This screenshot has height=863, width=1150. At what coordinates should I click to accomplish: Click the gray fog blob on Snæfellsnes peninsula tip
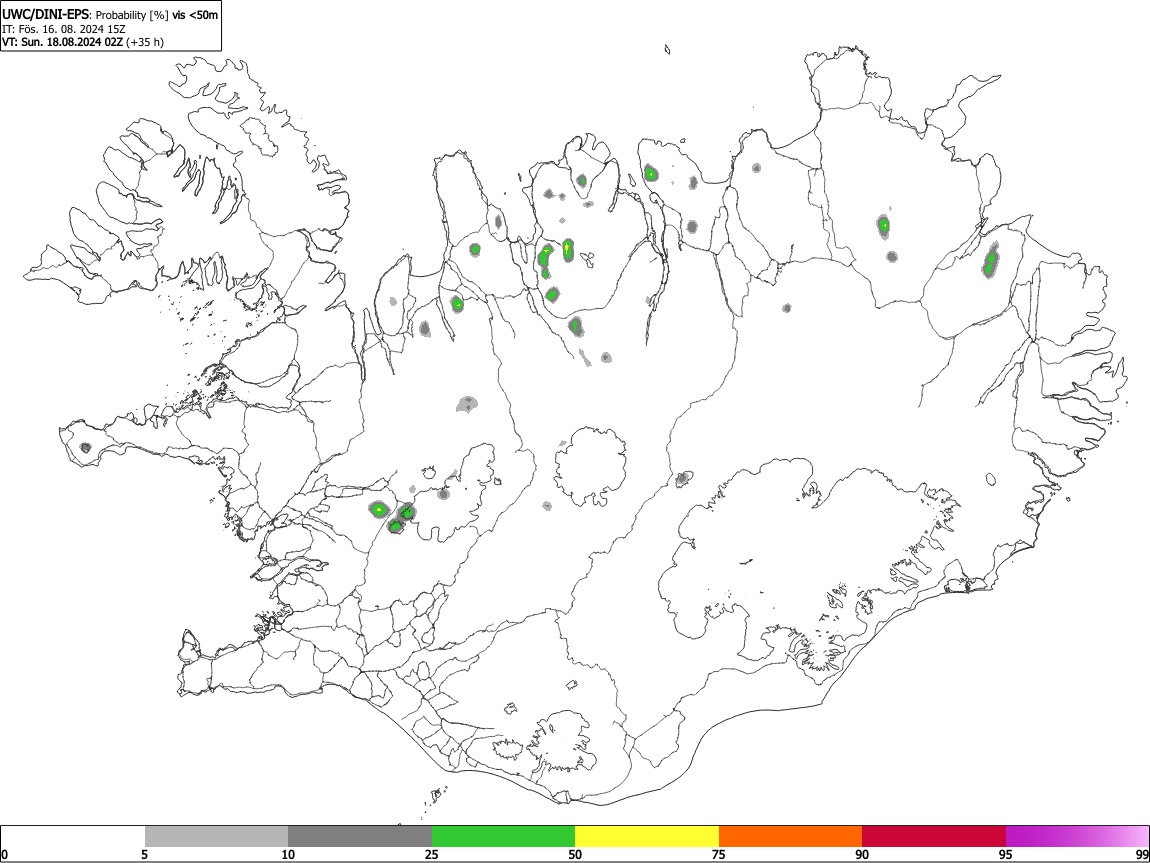[86, 447]
